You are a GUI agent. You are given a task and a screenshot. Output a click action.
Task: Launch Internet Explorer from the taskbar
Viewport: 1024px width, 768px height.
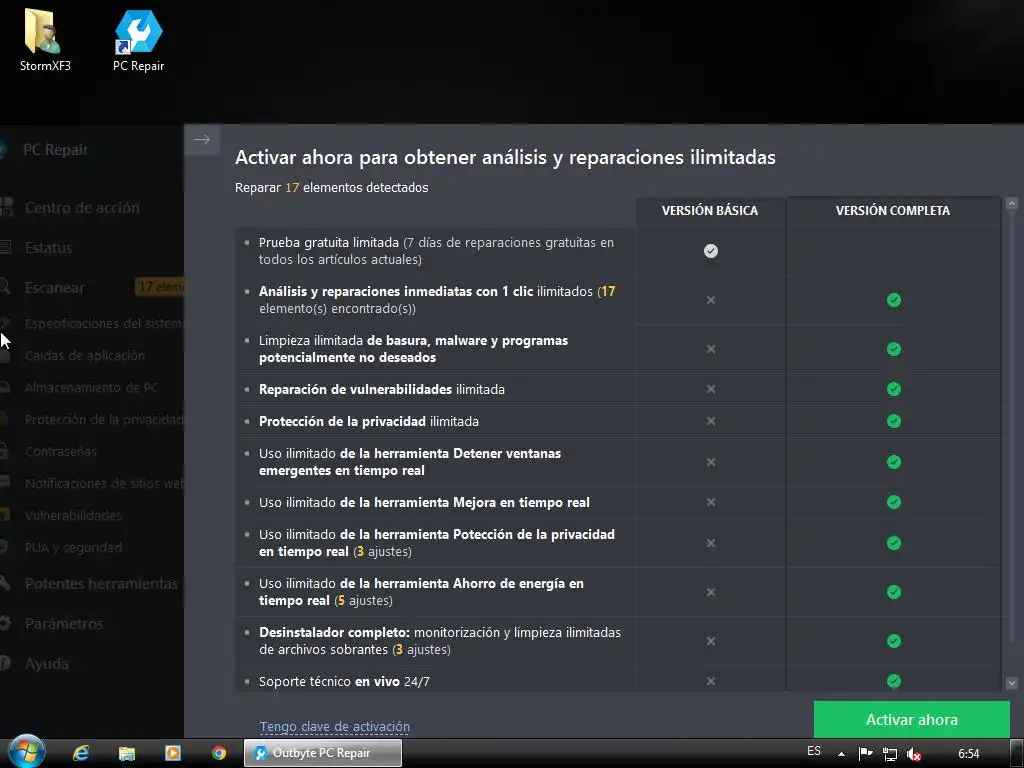[x=81, y=753]
